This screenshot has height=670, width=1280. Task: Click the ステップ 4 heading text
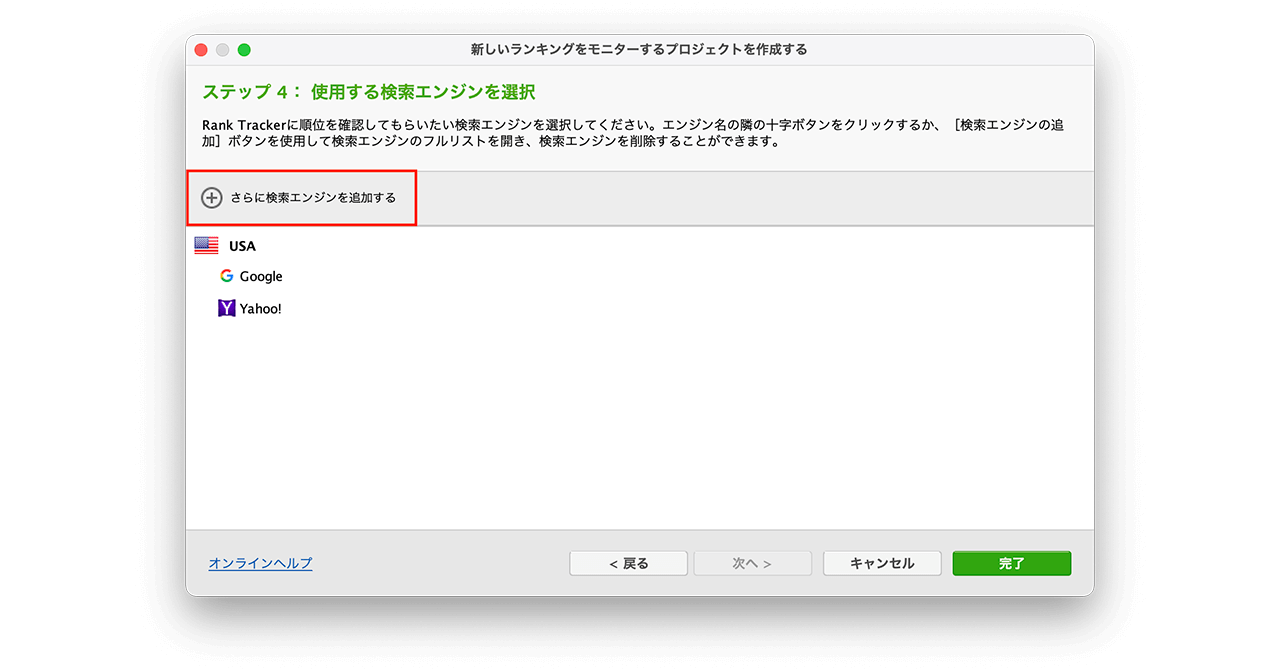point(368,92)
